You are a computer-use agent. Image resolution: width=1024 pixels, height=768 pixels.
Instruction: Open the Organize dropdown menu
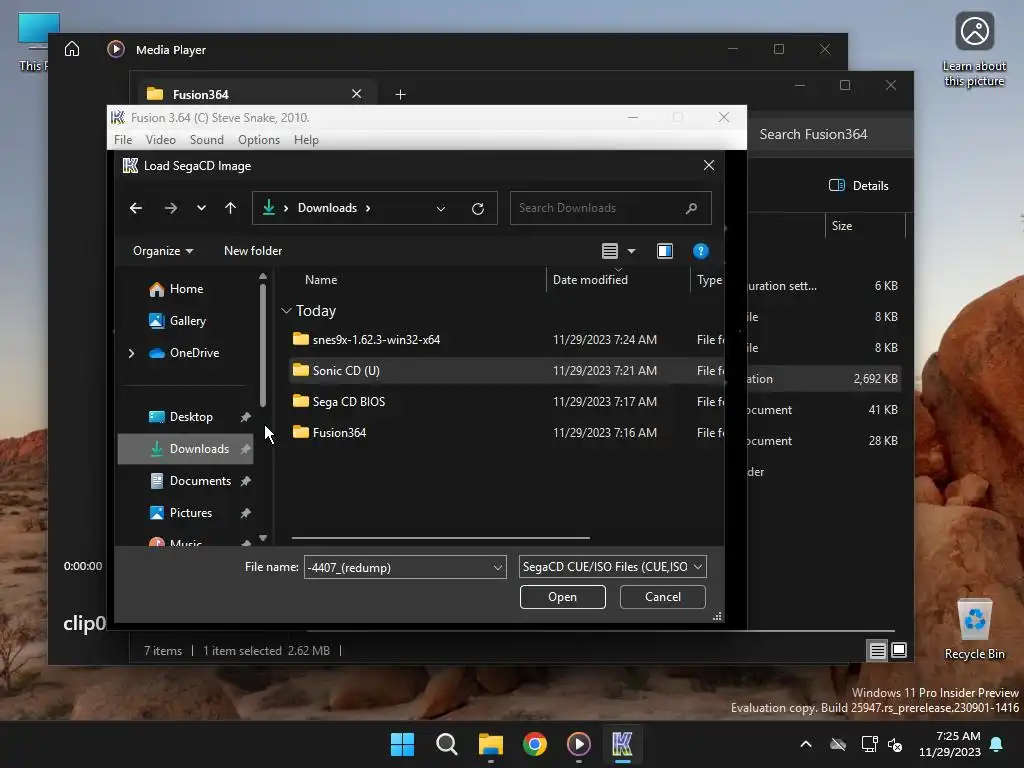163,251
